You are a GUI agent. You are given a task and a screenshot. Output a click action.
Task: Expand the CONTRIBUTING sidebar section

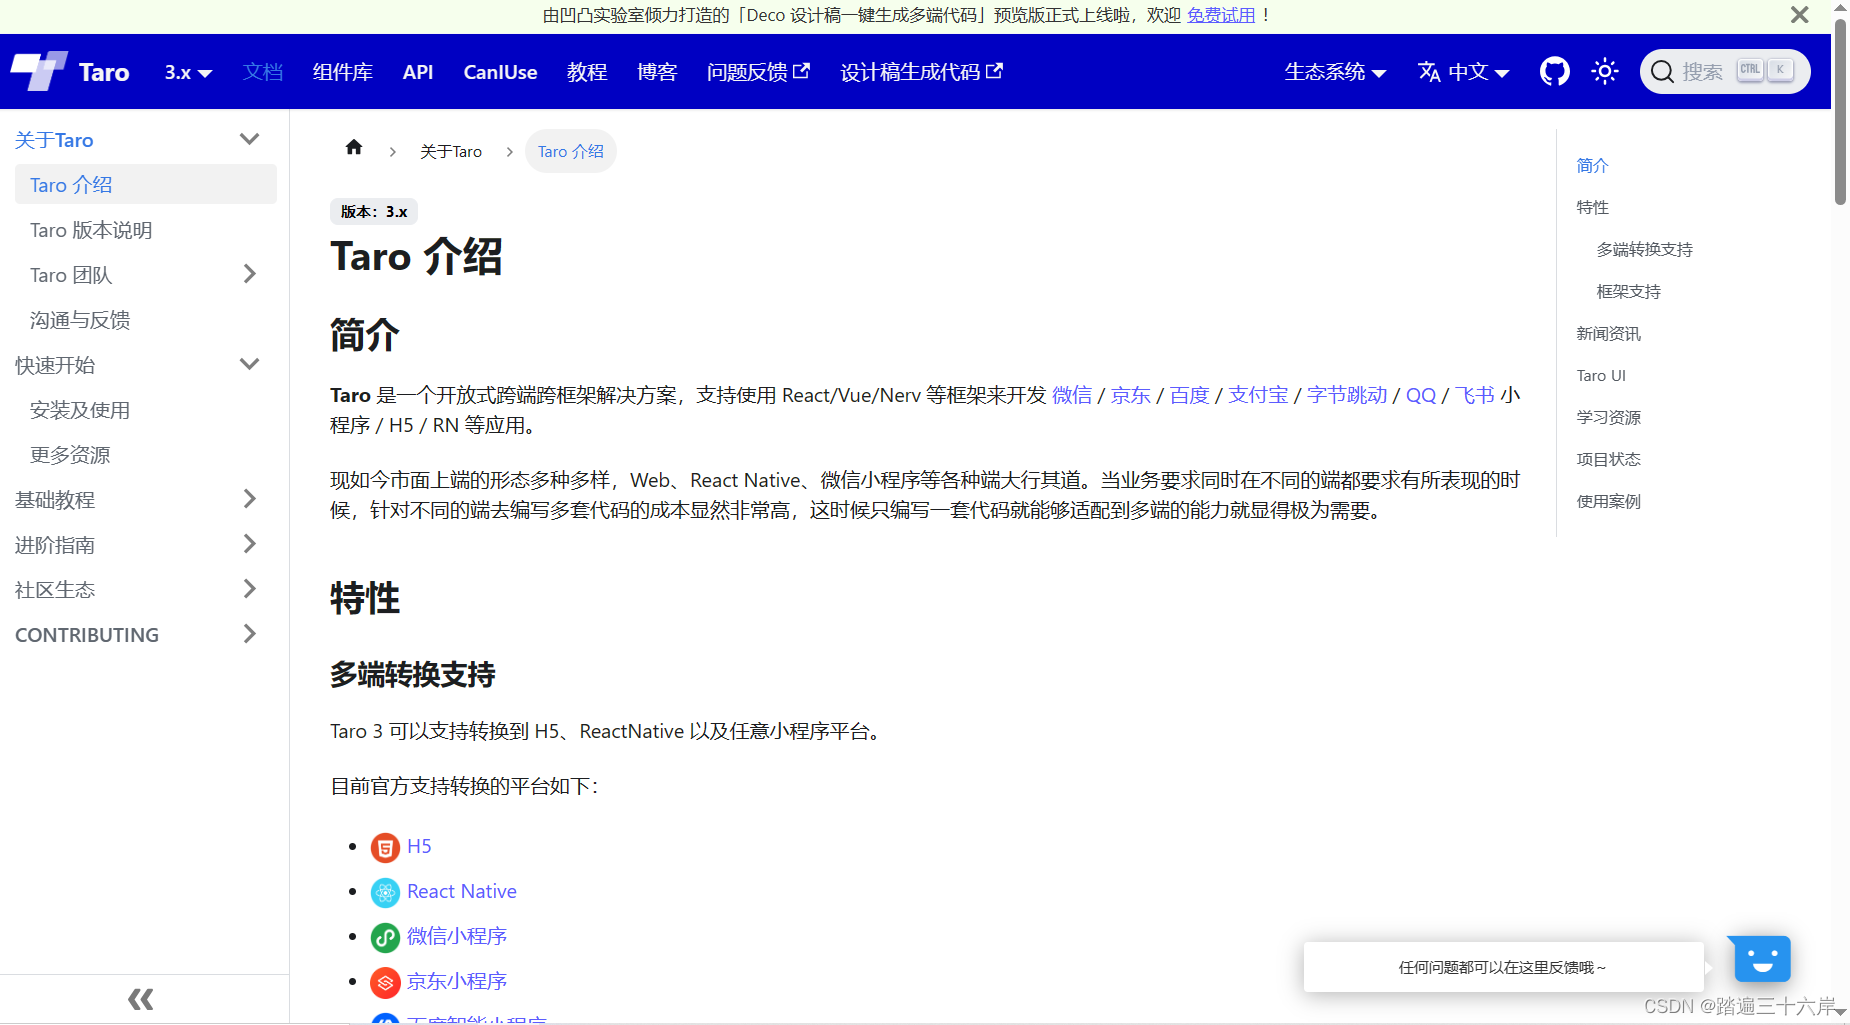click(250, 634)
